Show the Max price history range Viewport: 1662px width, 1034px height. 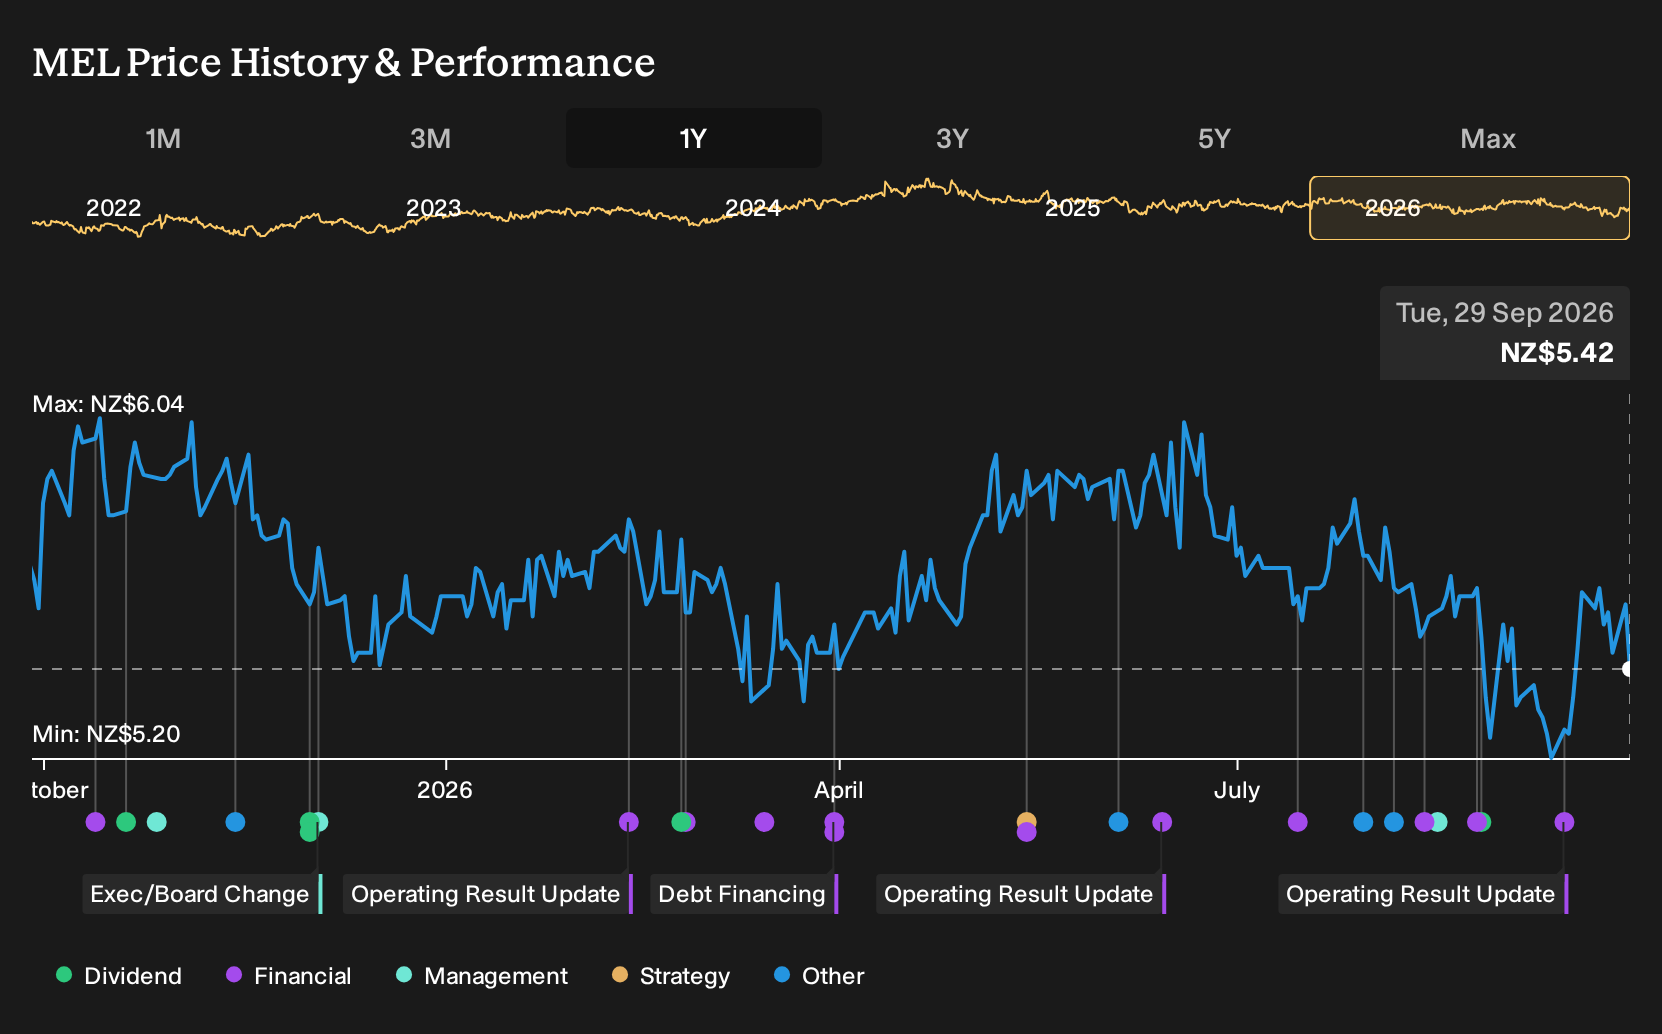point(1488,138)
